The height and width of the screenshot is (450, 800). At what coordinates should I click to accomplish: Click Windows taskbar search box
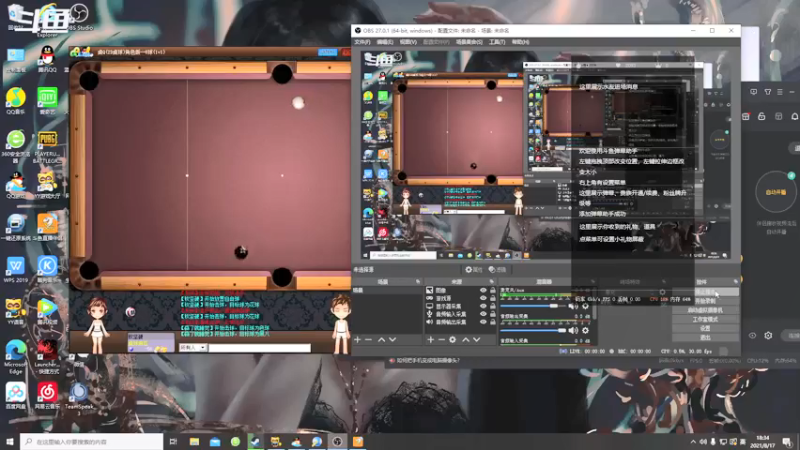pyautogui.click(x=92, y=441)
